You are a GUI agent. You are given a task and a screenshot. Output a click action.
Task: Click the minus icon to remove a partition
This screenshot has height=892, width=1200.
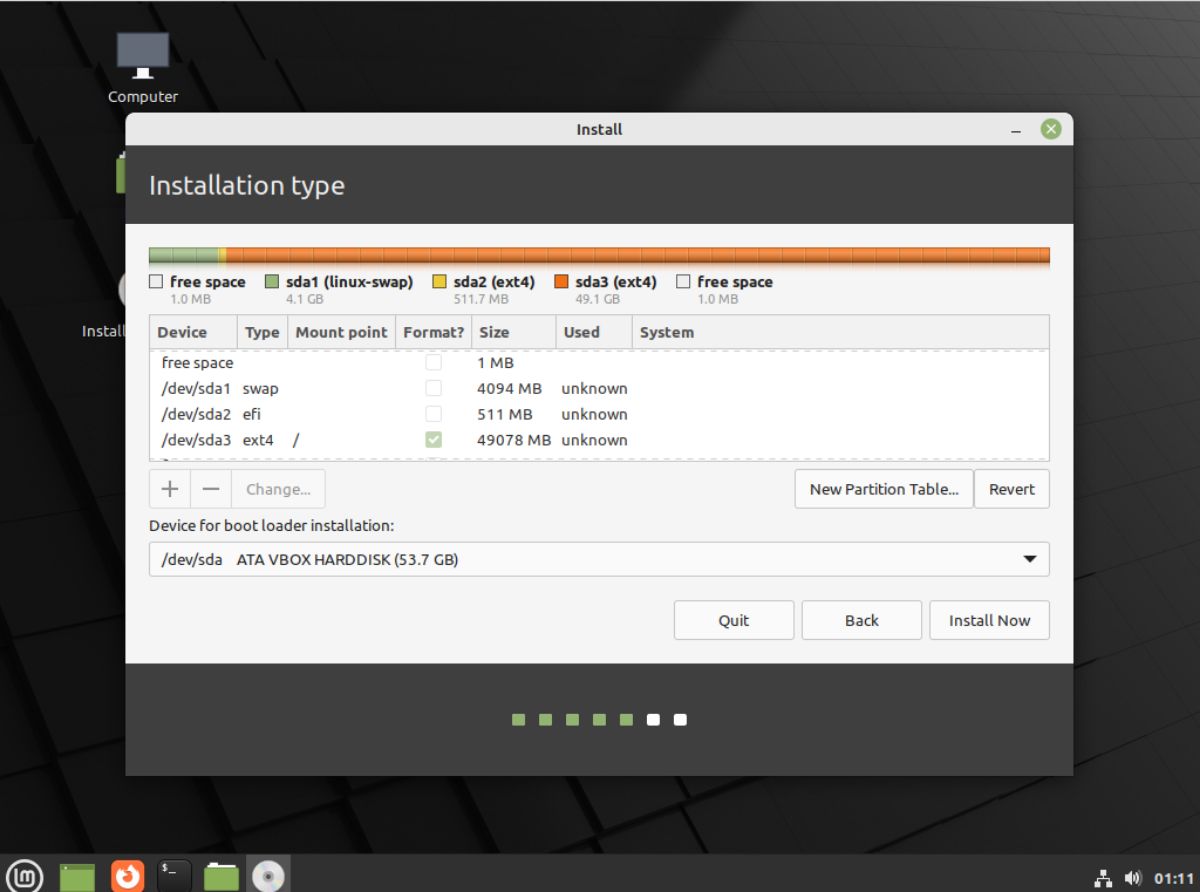[x=210, y=489]
